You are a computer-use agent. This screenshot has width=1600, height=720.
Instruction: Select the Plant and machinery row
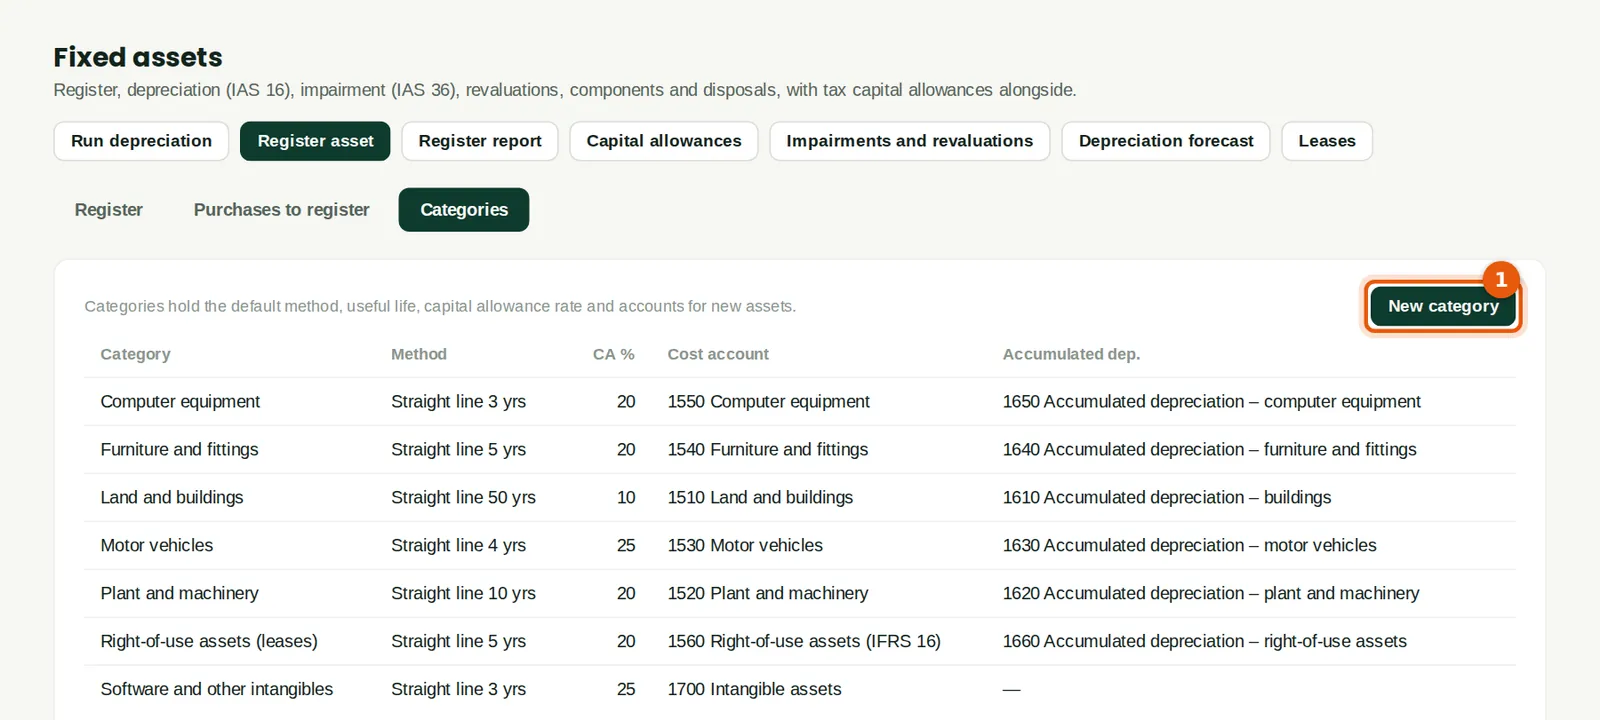point(800,594)
